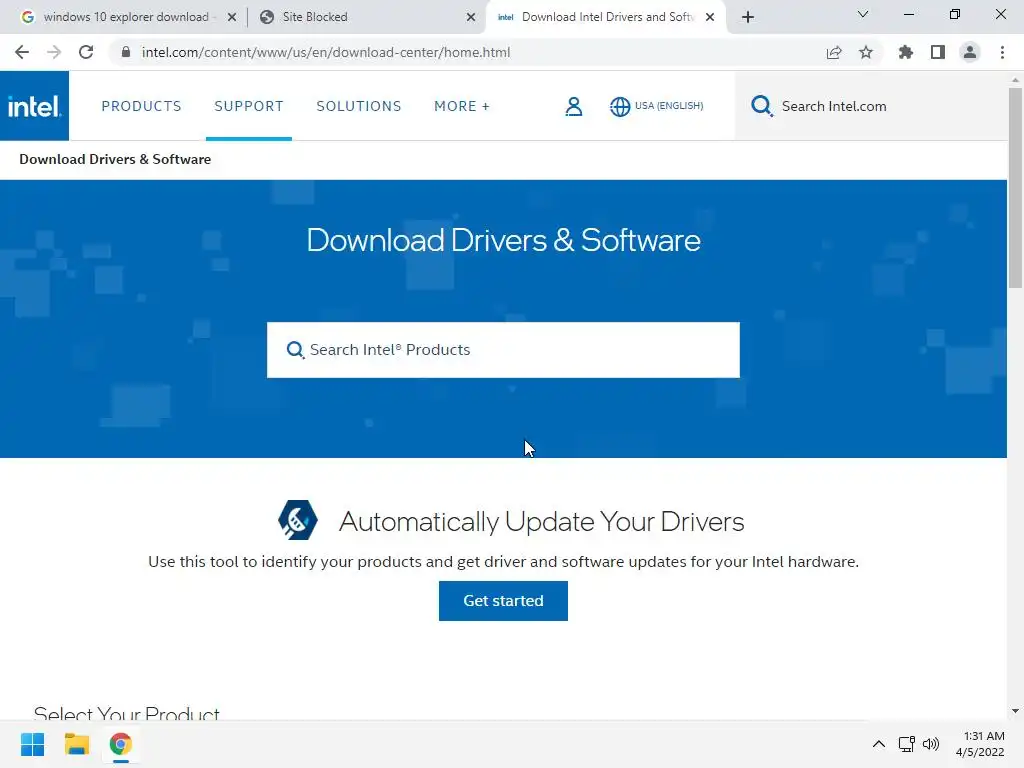View site security lock info
Viewport: 1024px width, 768px height.
126,52
